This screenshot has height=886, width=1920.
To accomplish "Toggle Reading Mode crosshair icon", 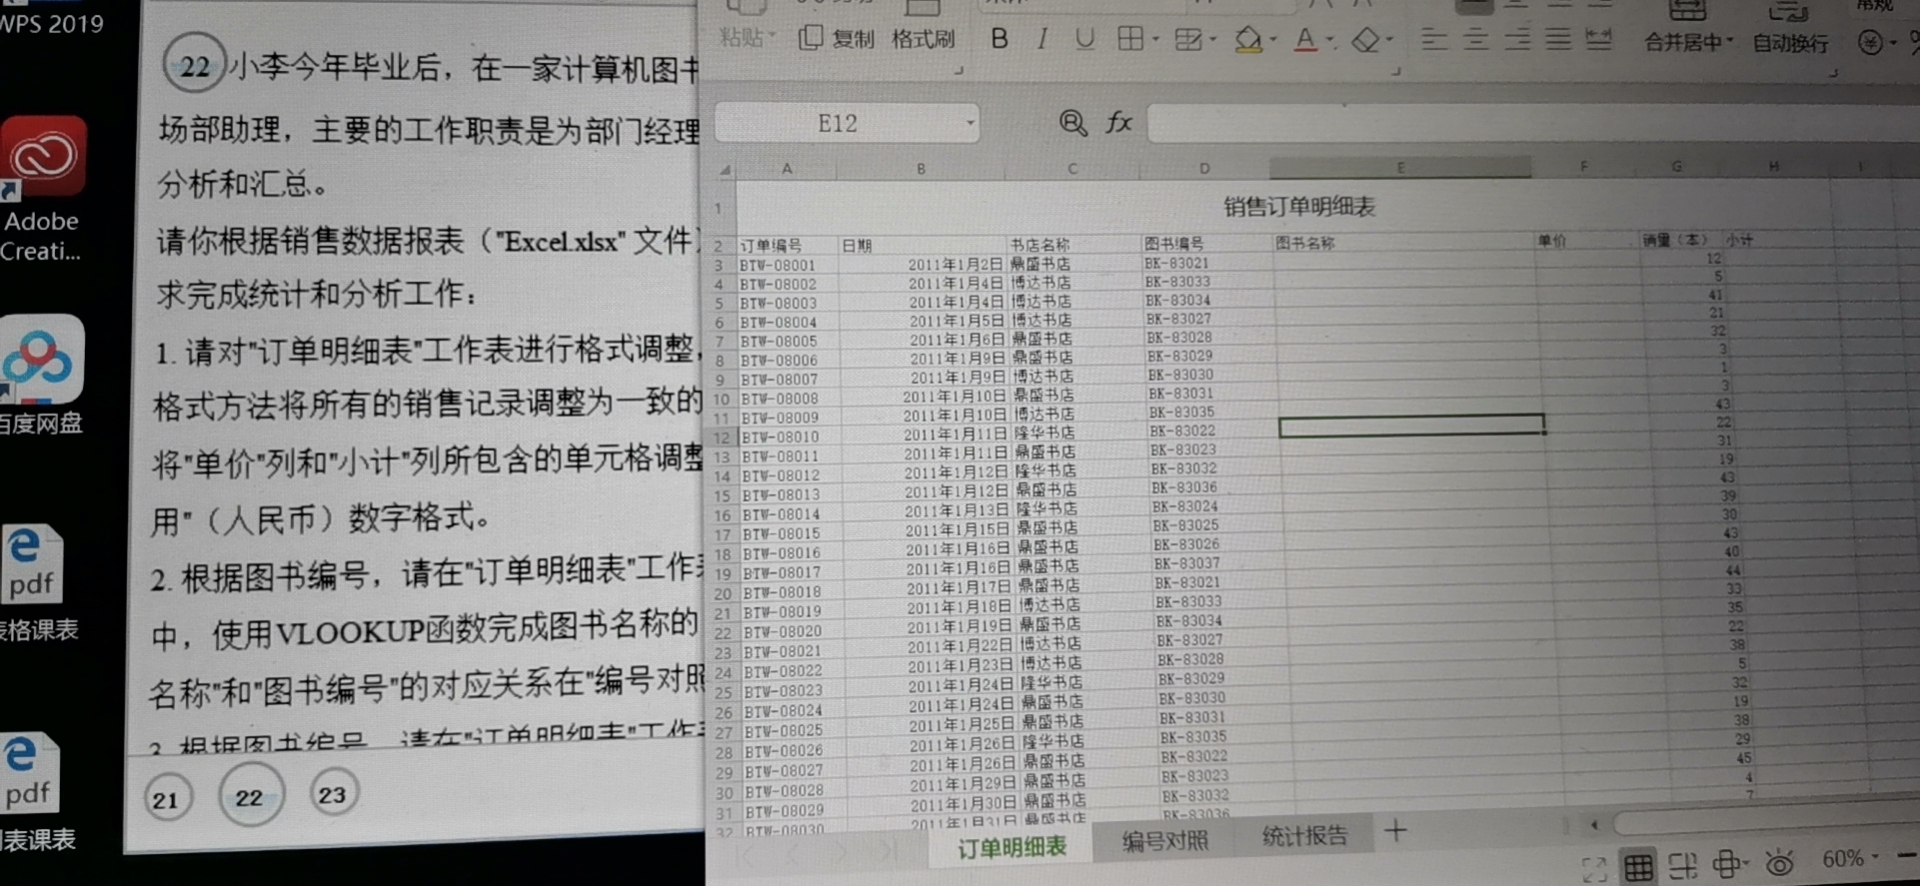I will [x=1727, y=864].
